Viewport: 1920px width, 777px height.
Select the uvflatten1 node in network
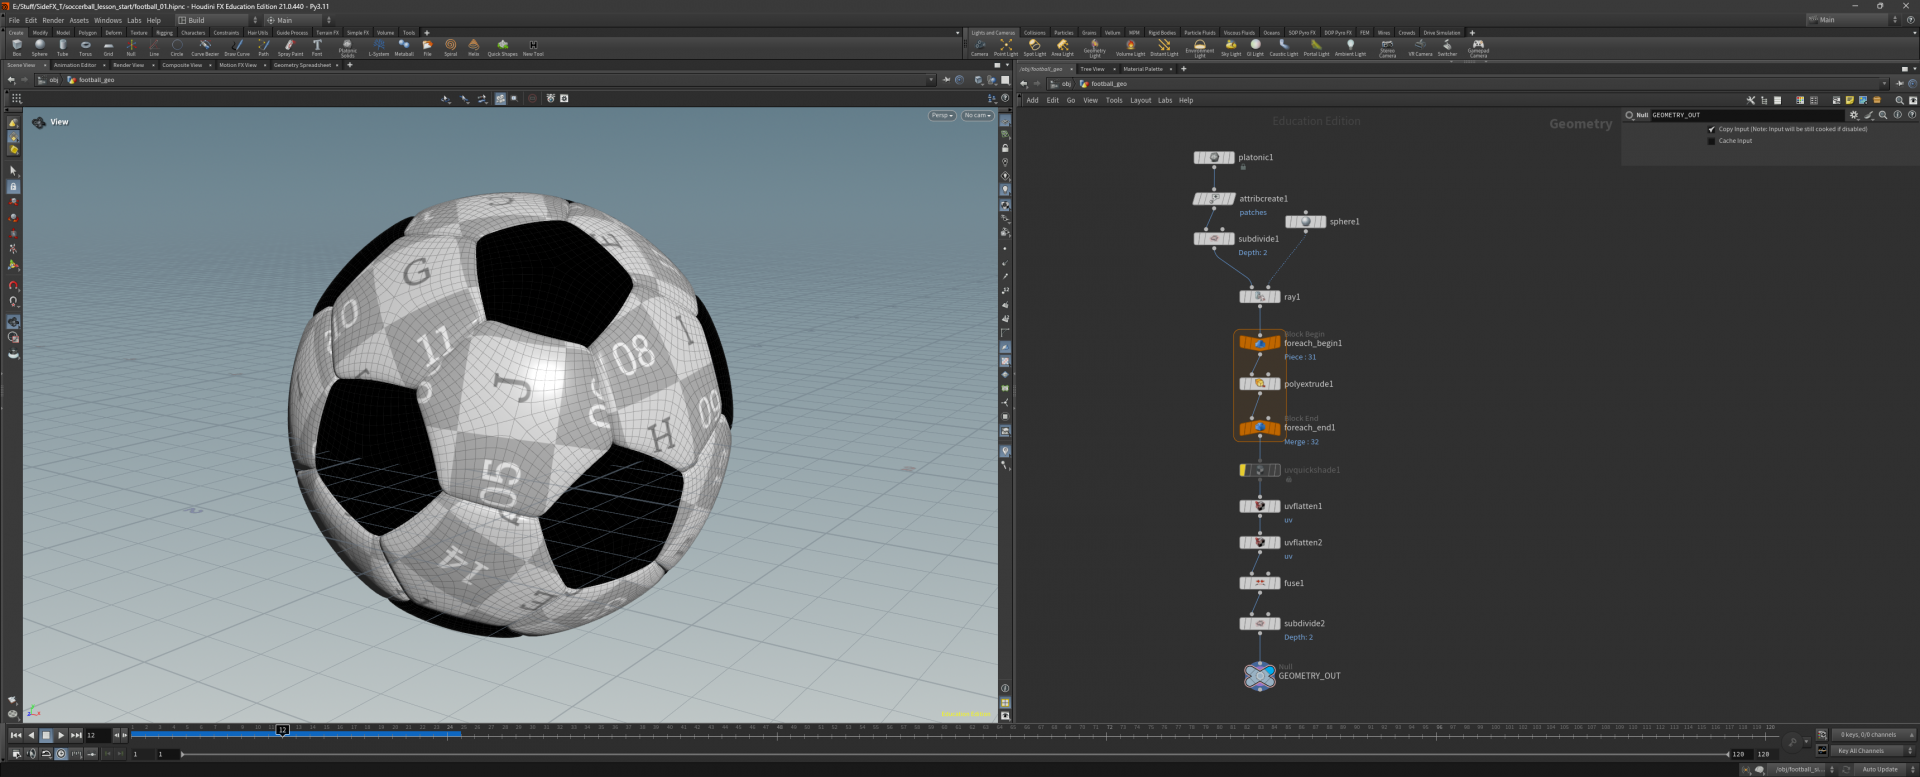pos(1260,507)
